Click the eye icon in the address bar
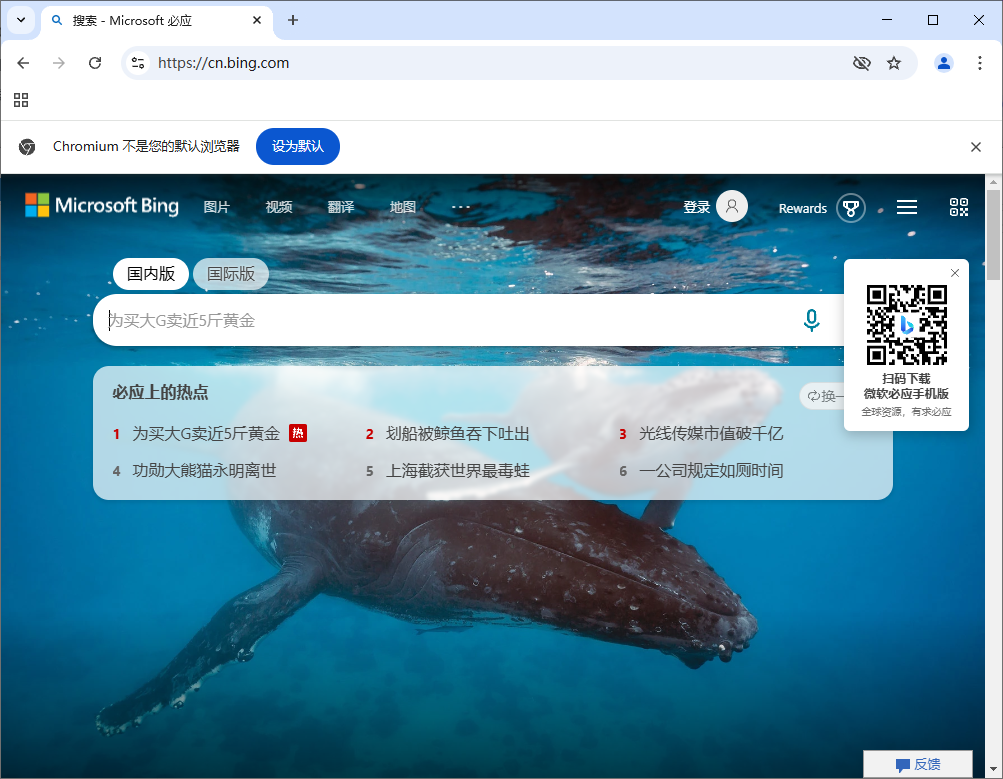 click(x=861, y=62)
